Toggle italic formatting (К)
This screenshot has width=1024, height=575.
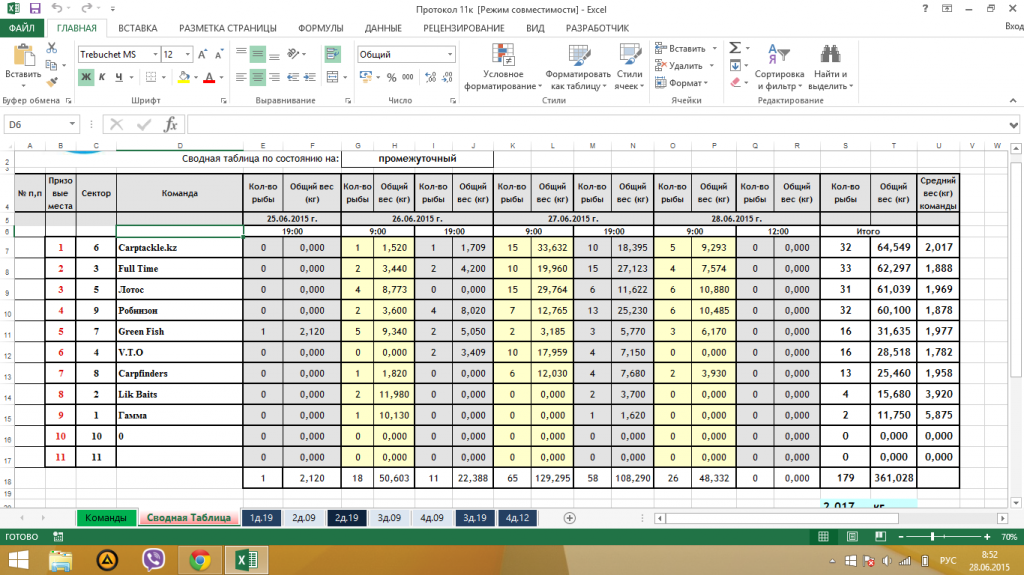coord(102,78)
